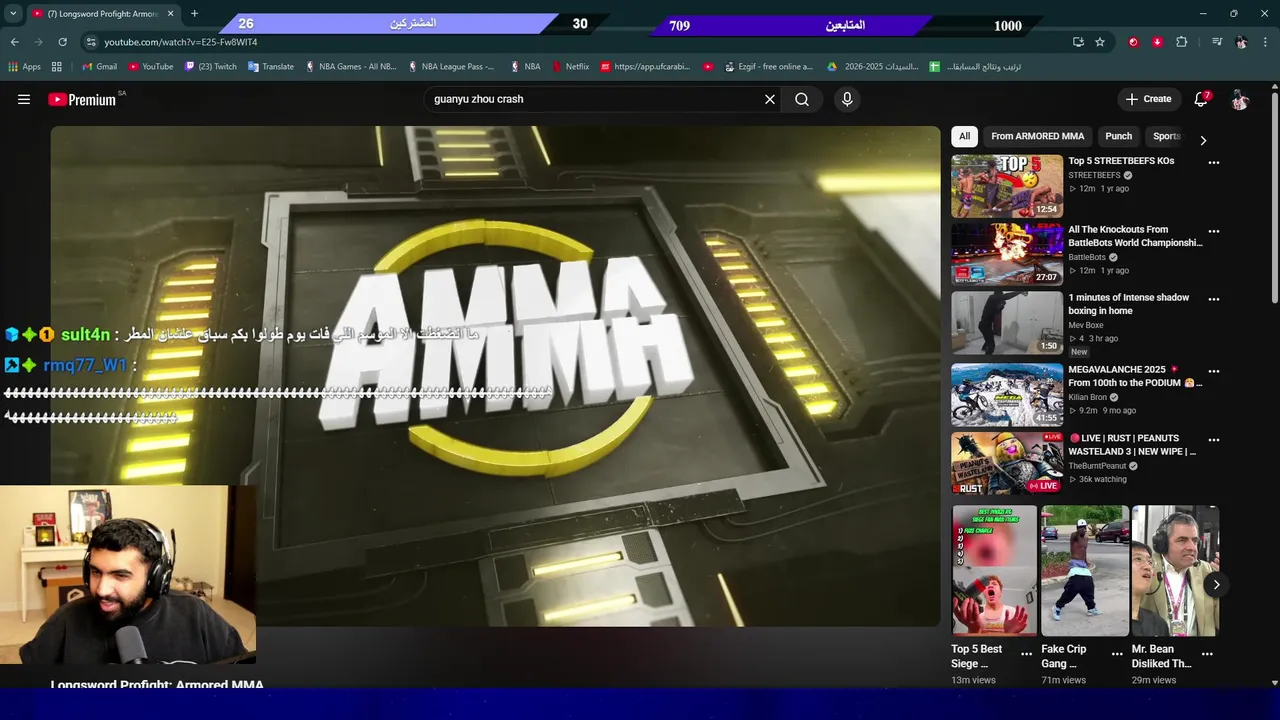Open options for Fake Crip Gang short
1280x720 pixels.
click(1117, 654)
